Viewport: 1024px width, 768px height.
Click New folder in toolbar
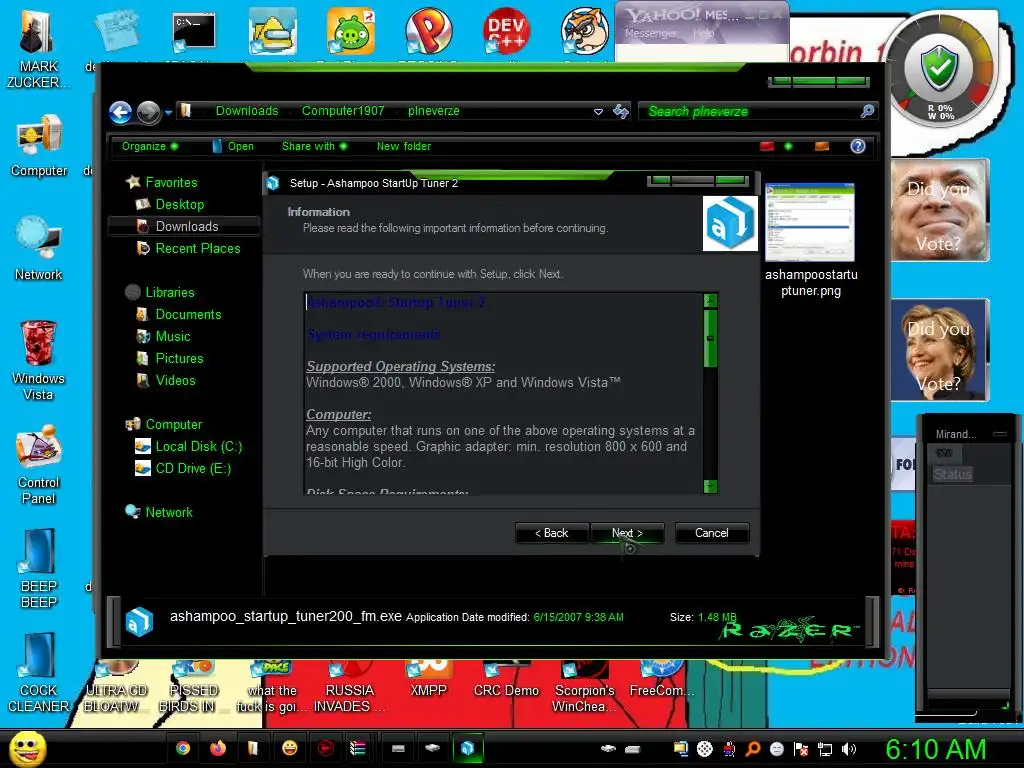pyautogui.click(x=404, y=146)
